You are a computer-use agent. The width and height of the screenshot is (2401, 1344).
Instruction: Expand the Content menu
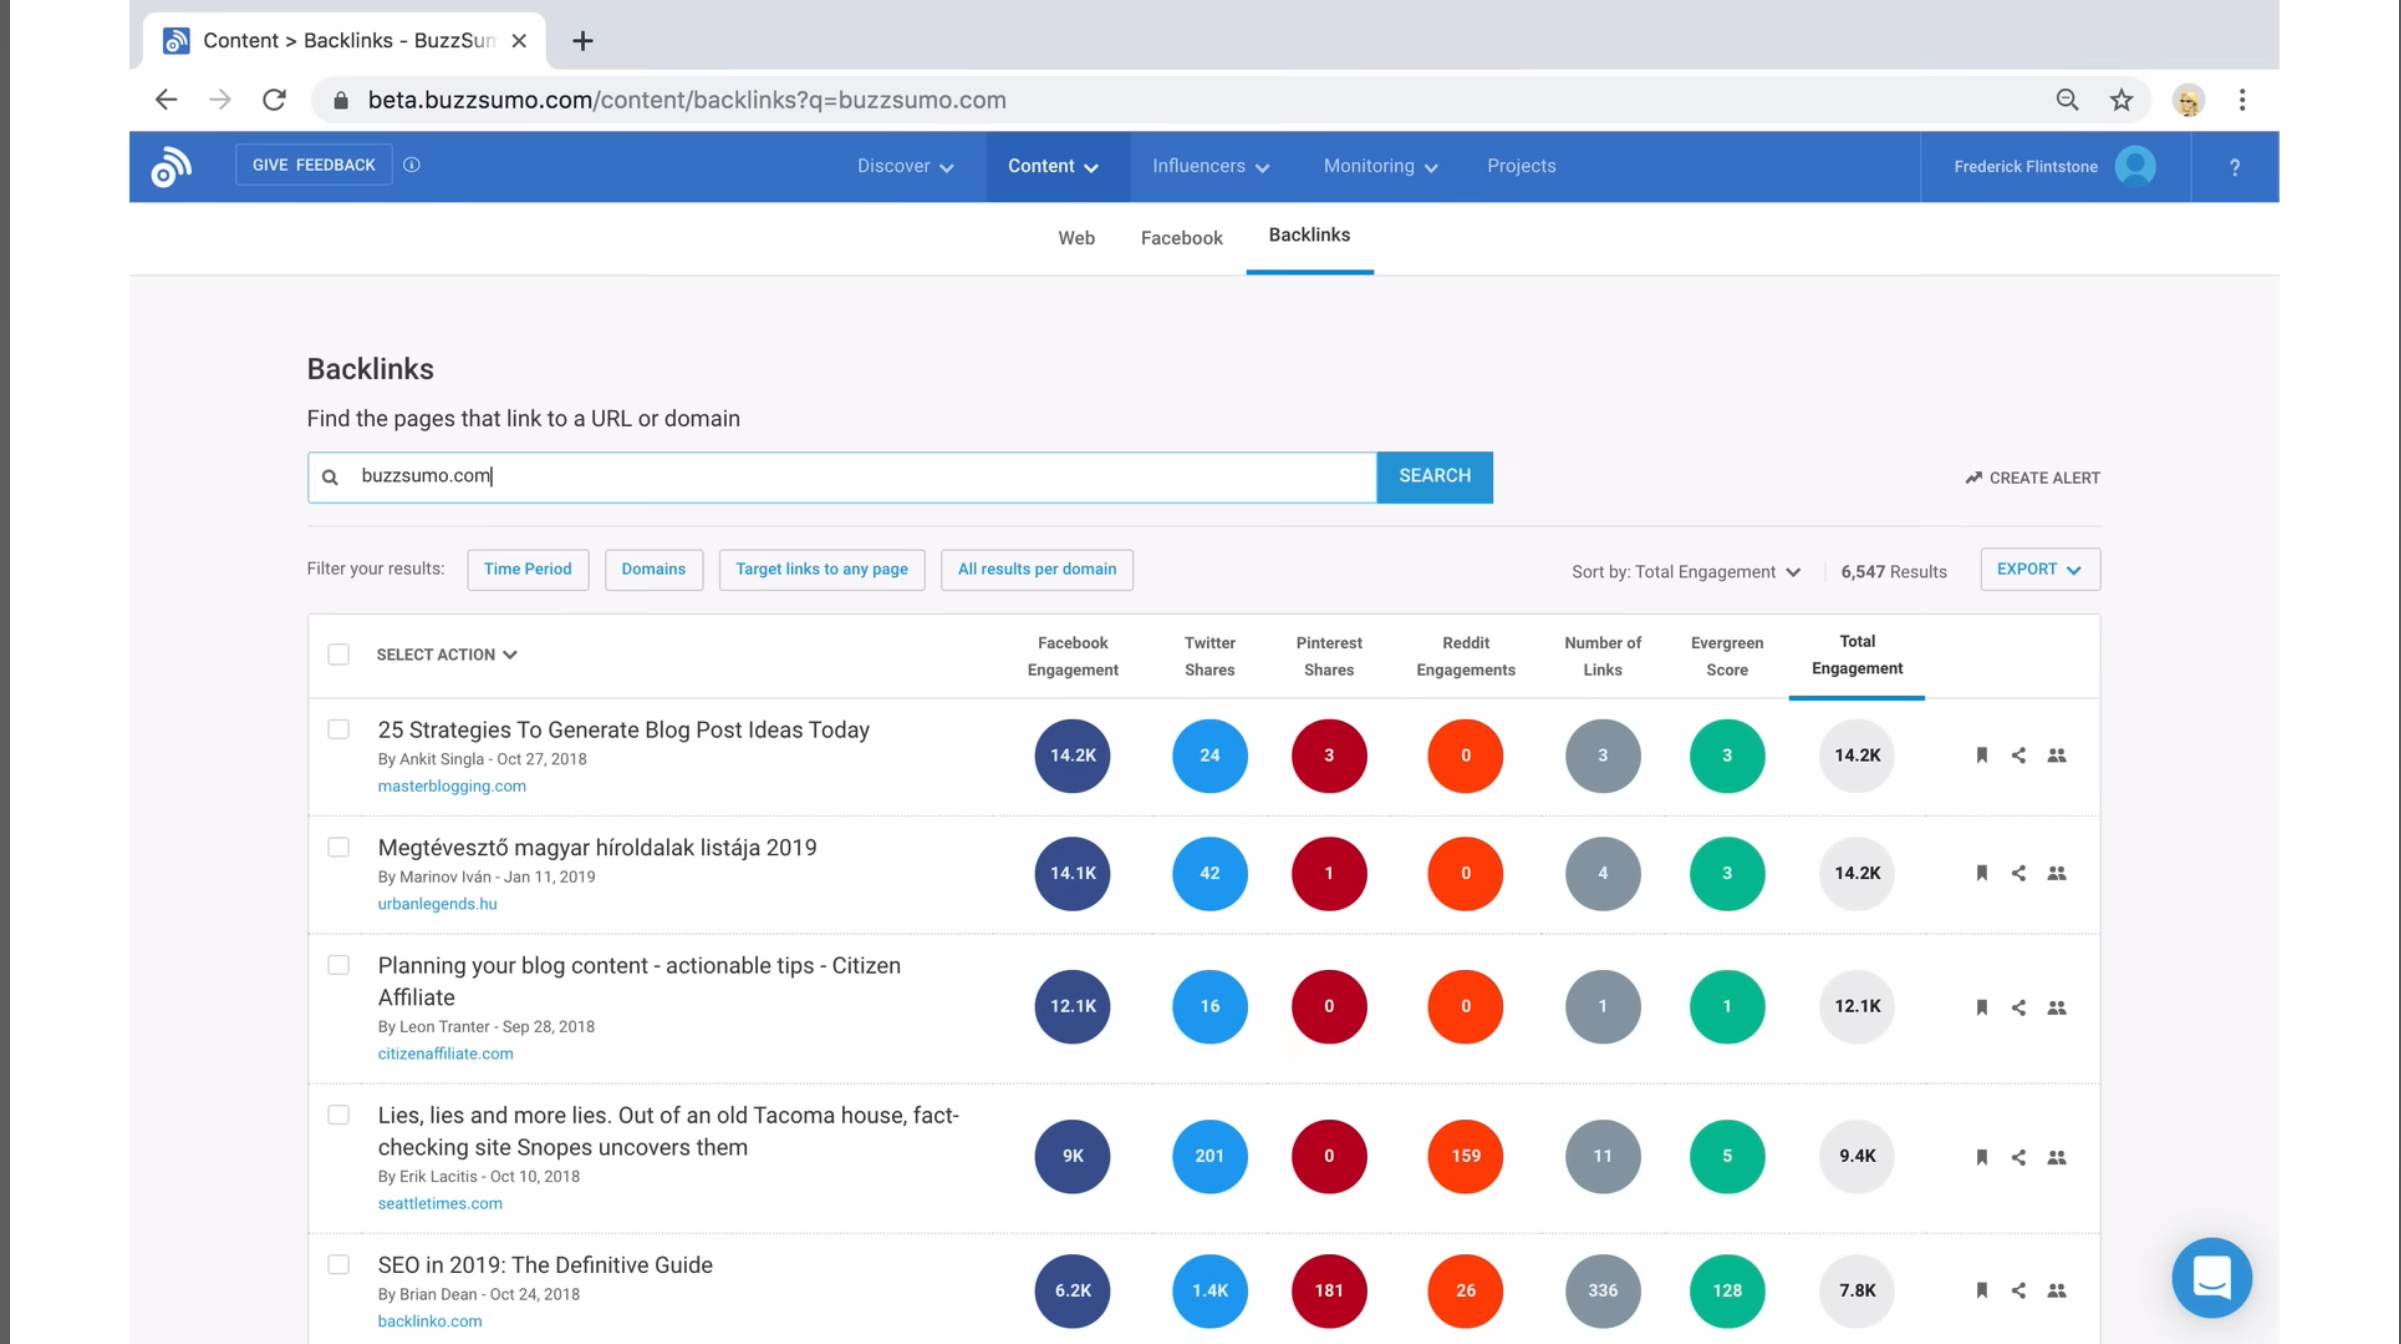[1053, 166]
